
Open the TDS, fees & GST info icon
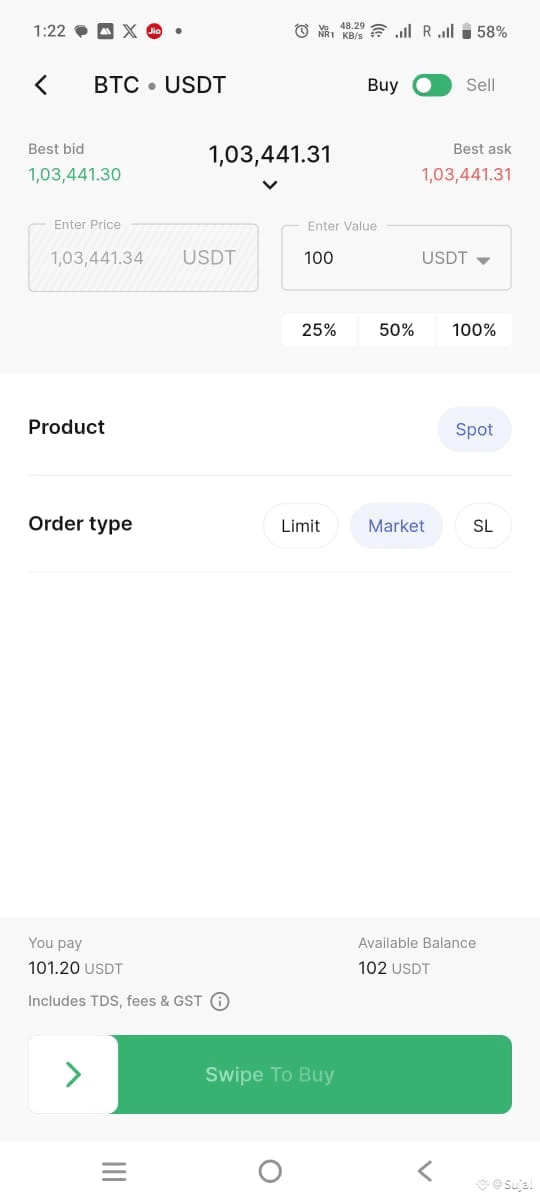coord(220,1001)
